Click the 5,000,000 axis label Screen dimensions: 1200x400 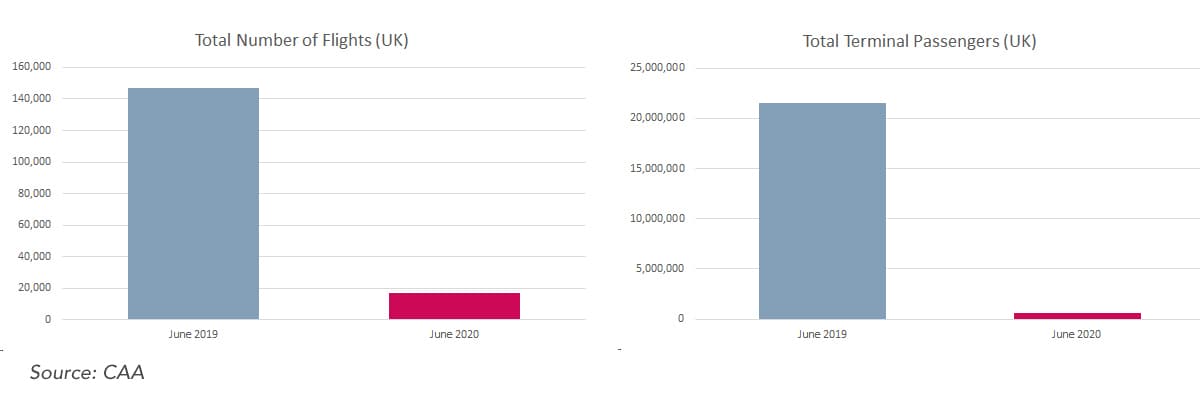(x=659, y=268)
